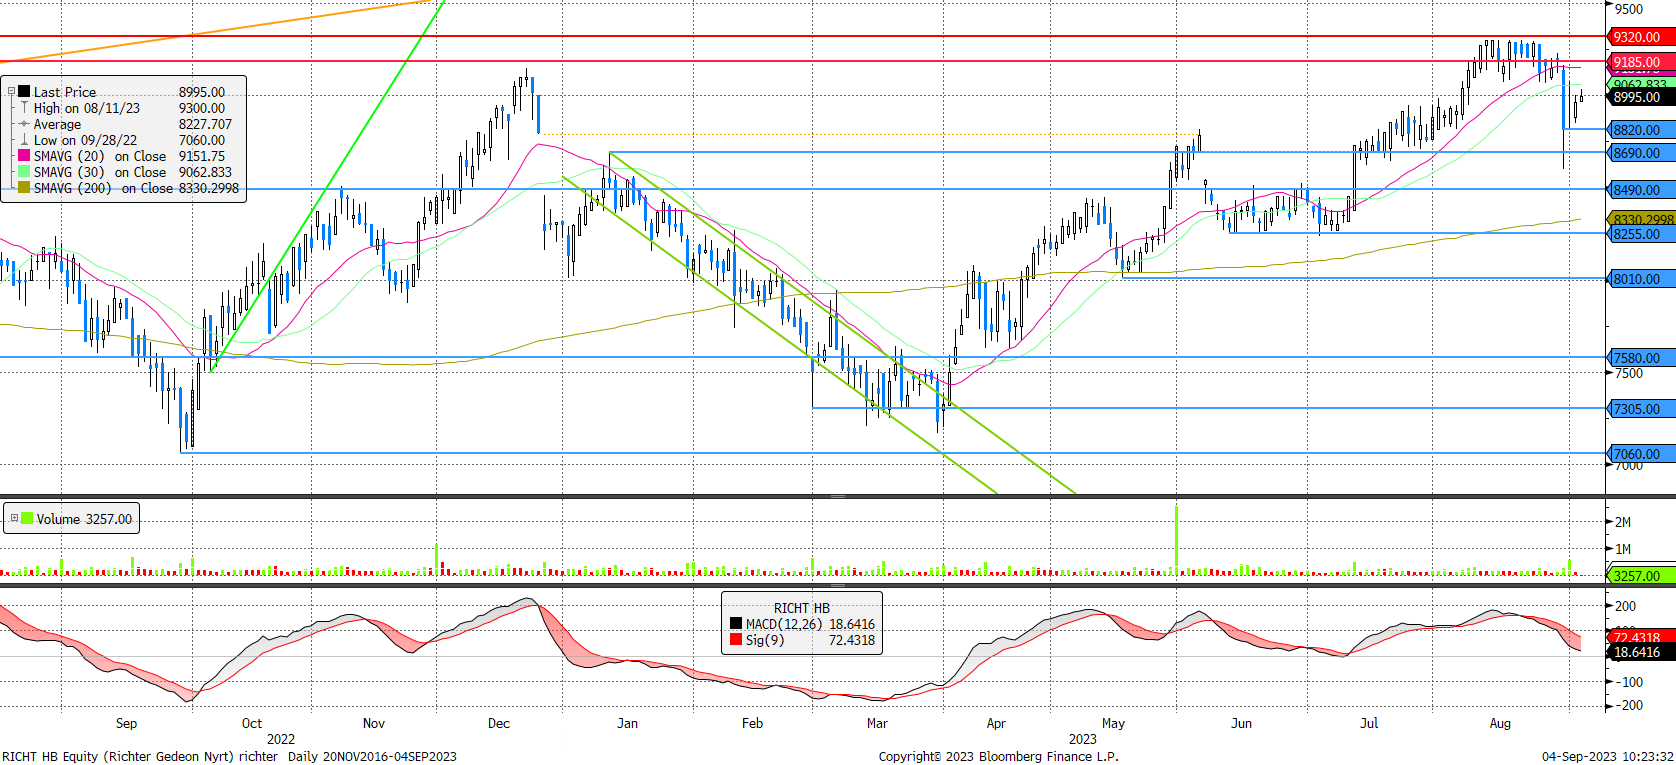The width and height of the screenshot is (1676, 765).
Task: Click the High marker icon in legend
Action: pos(24,107)
